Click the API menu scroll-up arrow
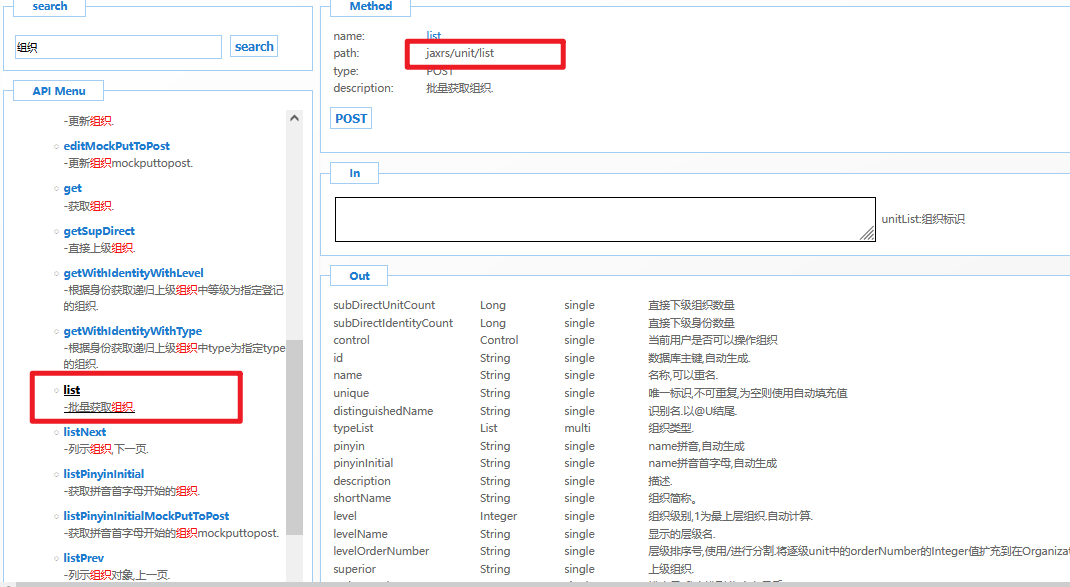 coord(295,118)
